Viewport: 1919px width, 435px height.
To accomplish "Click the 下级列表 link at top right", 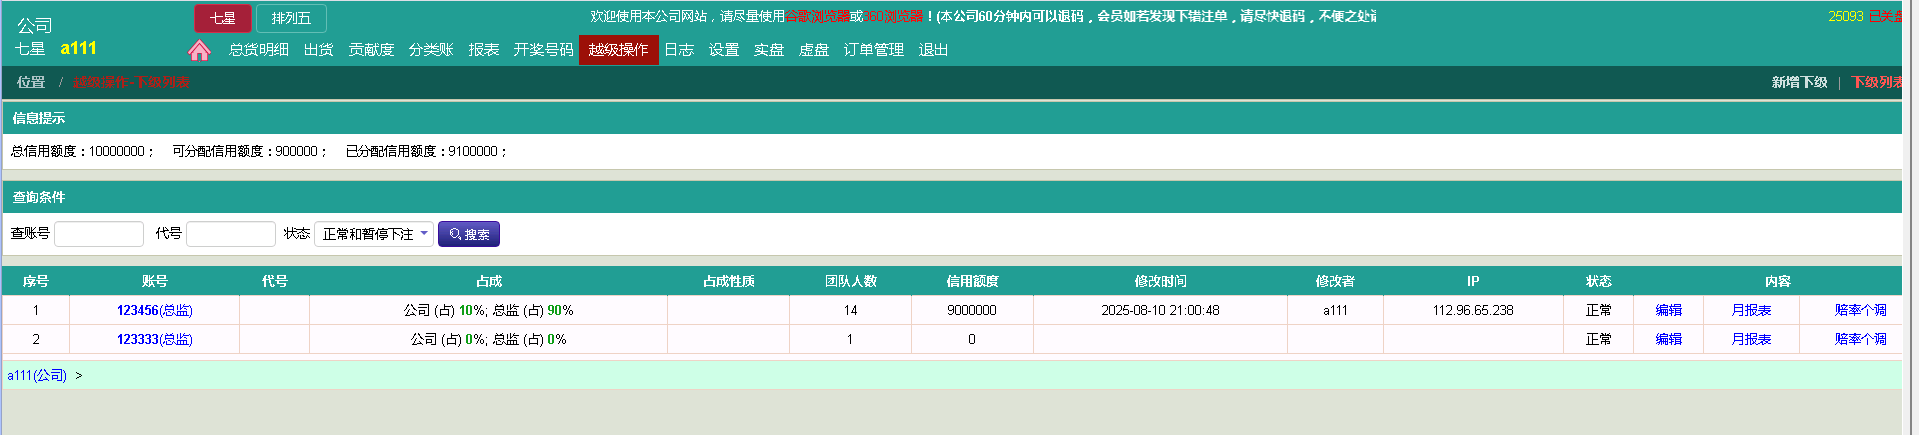I will (1877, 82).
